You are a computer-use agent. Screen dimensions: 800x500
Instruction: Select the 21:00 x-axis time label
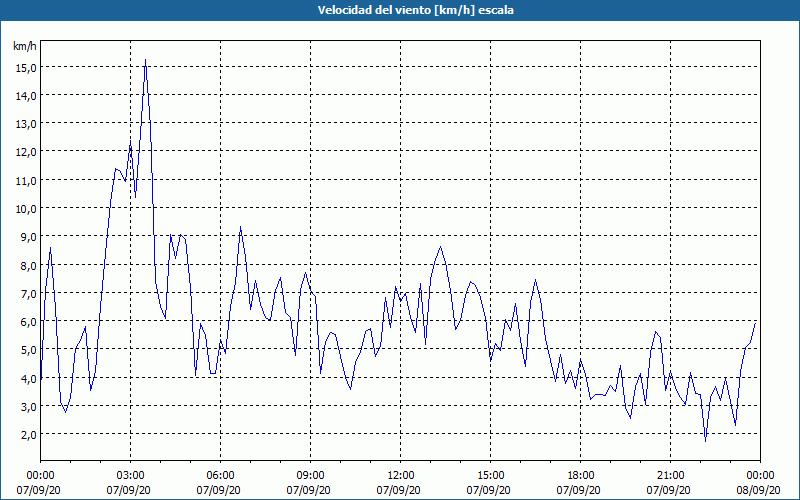670,476
